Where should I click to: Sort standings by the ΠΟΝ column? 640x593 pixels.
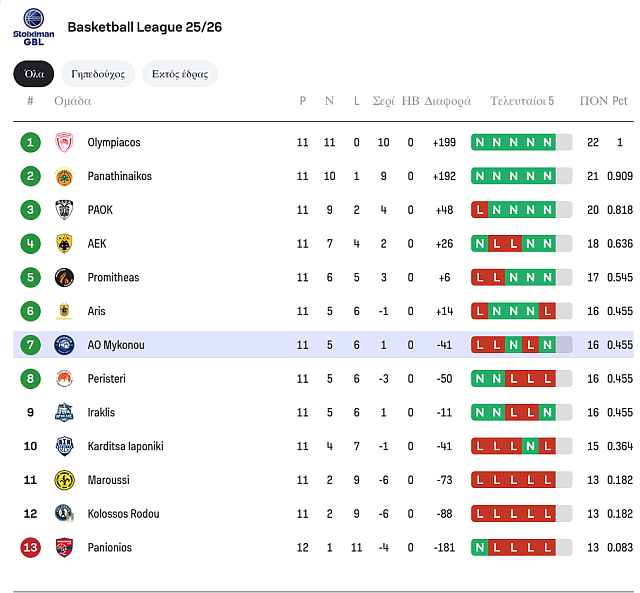tap(593, 101)
